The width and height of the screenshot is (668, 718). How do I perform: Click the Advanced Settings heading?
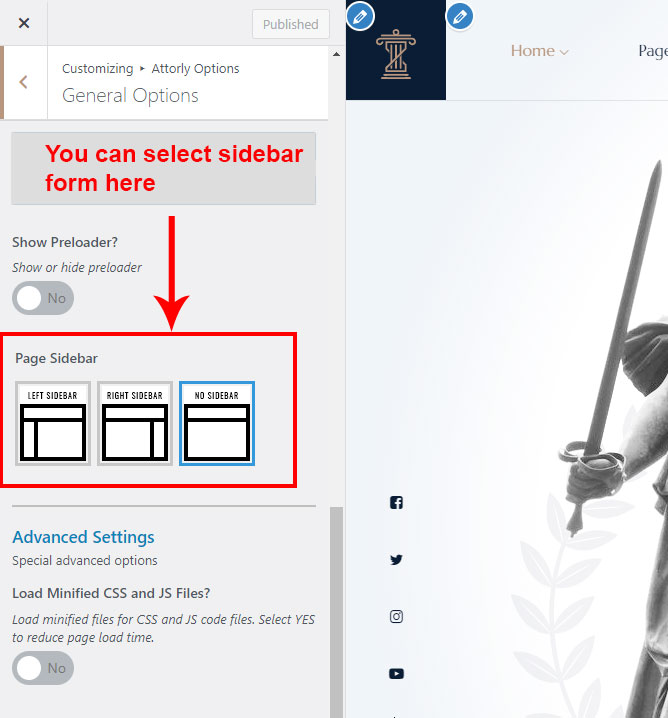pos(83,537)
